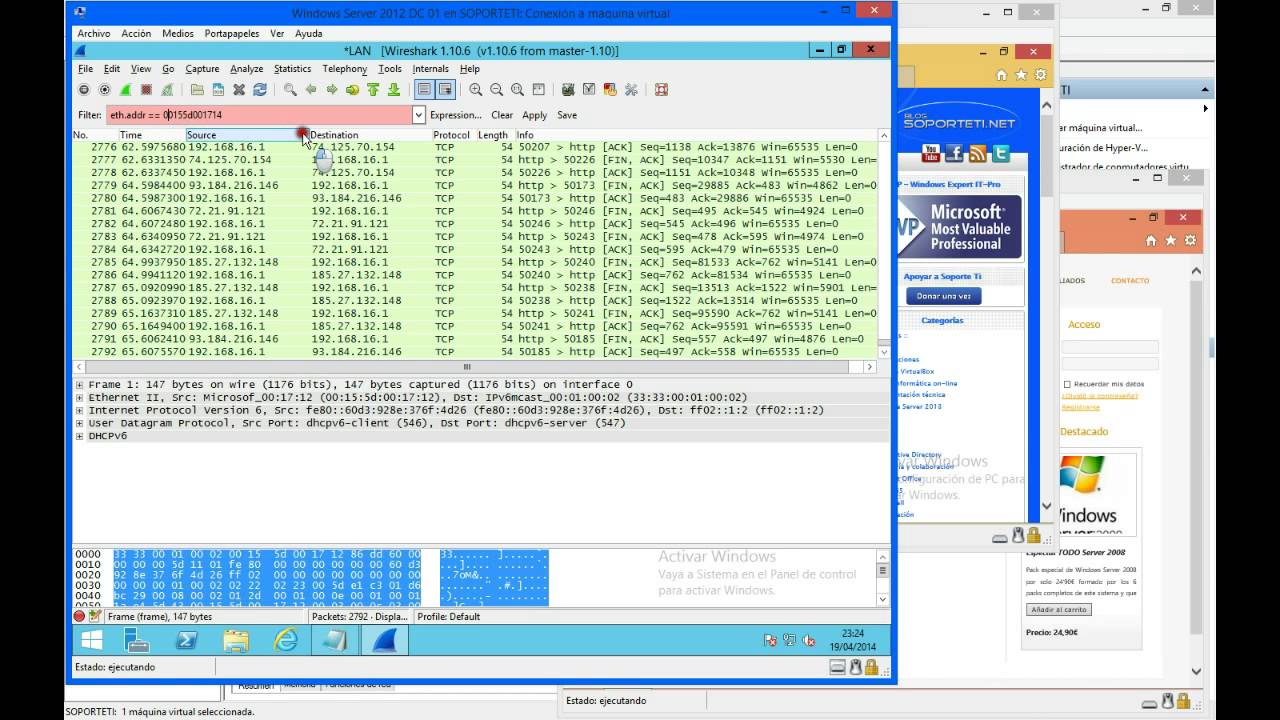Zoom out packet list text
The width and height of the screenshot is (1280, 720).
tap(497, 89)
